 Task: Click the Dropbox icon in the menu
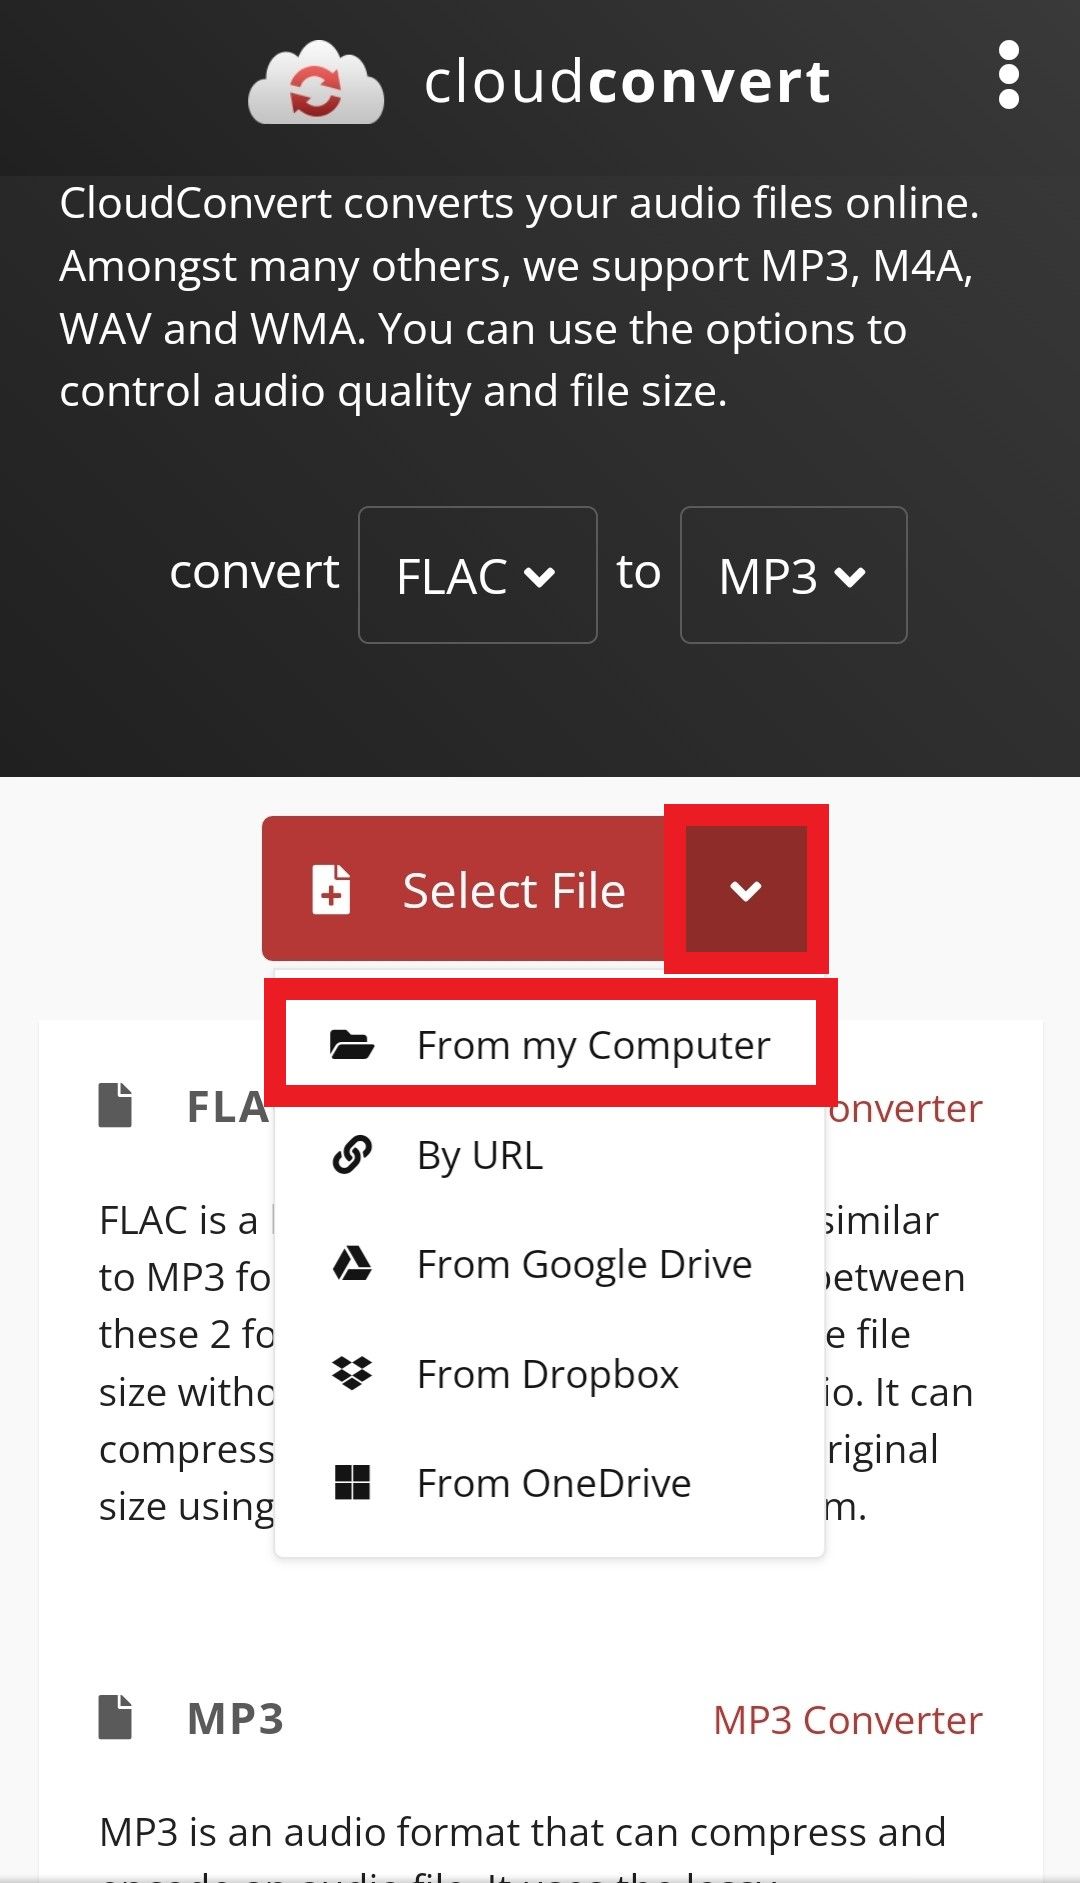click(x=352, y=1373)
